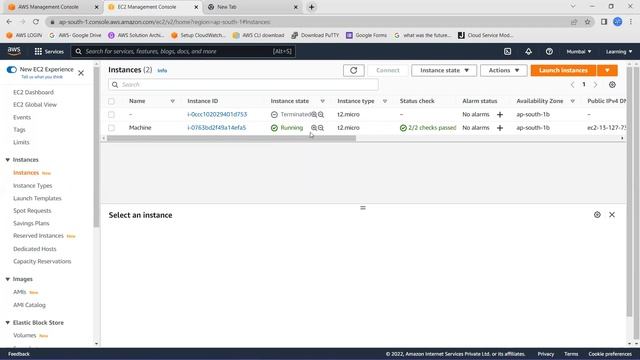Screen dimensions: 640x360
Task: Click zoom-out icon on the Running row
Action: [x=321, y=128]
